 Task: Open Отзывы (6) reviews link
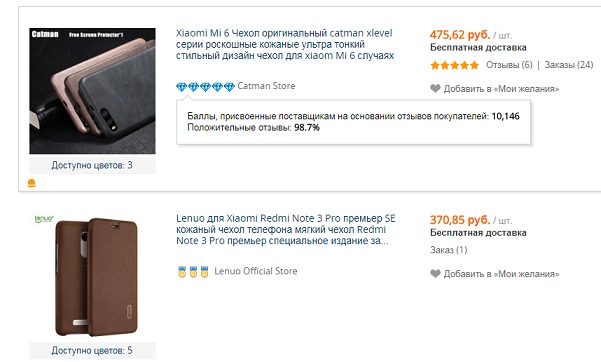[509, 65]
